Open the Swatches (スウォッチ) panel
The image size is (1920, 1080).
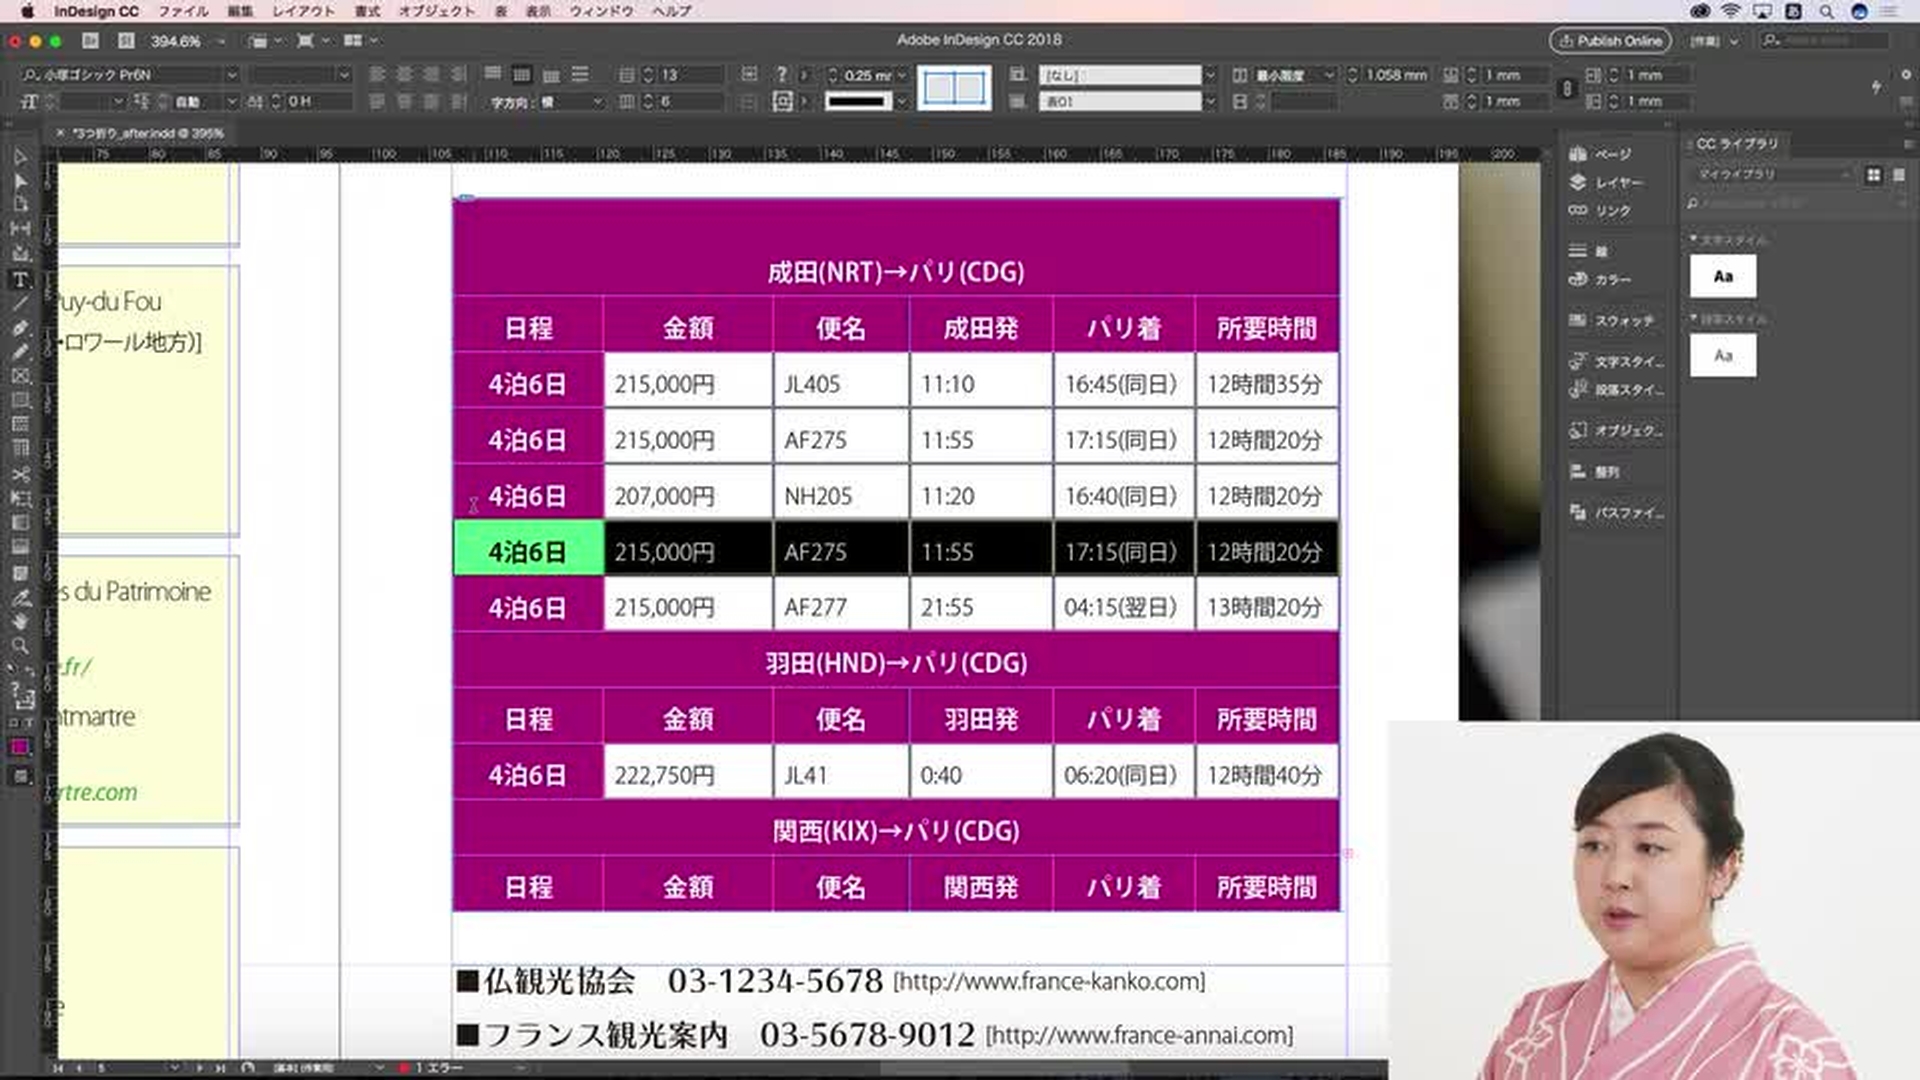click(x=1622, y=321)
